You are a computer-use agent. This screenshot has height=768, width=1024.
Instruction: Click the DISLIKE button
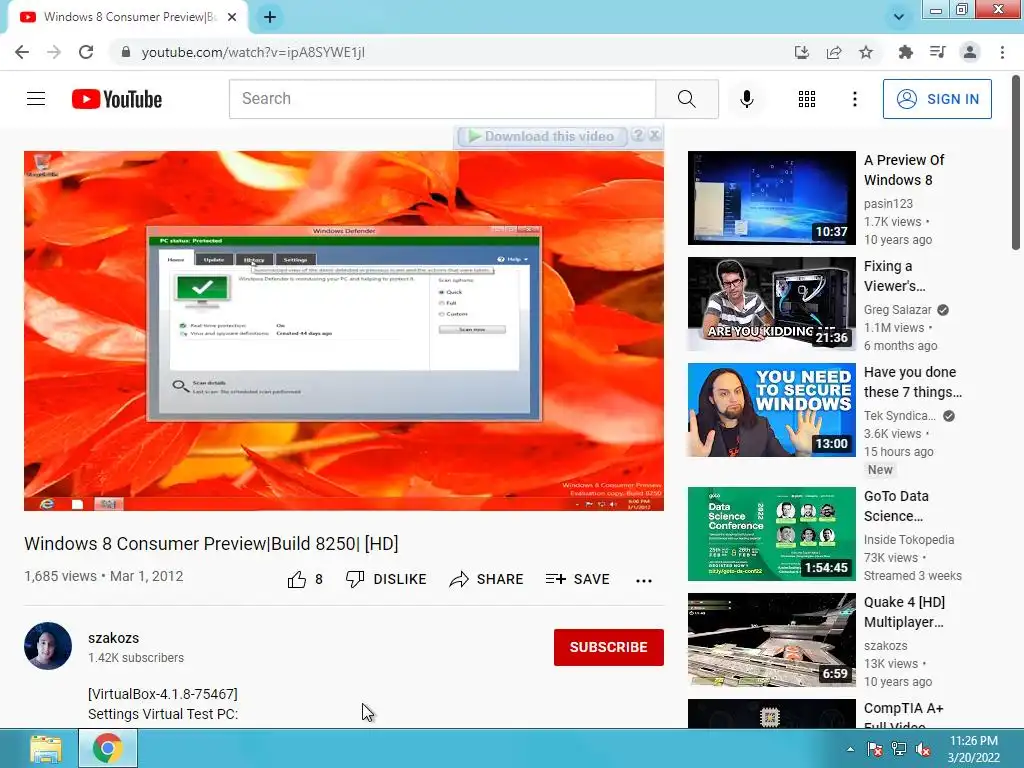coord(386,579)
